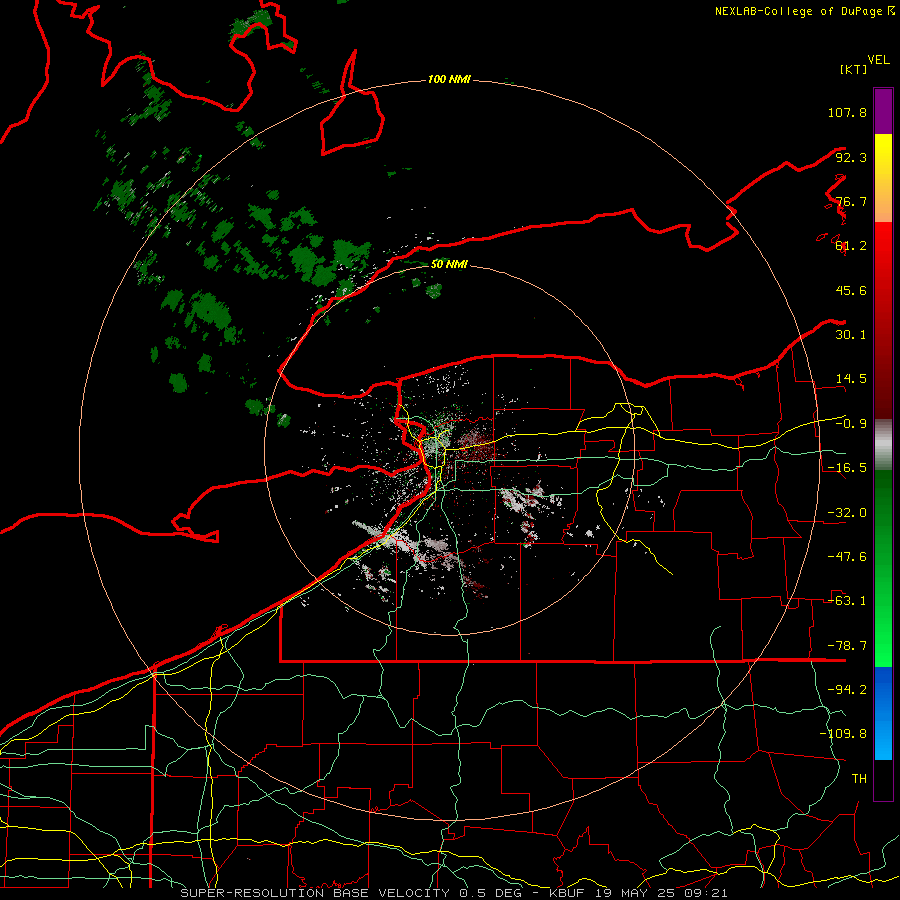The height and width of the screenshot is (900, 900).
Task: Click the 45.6 legend value
Action: click(851, 290)
